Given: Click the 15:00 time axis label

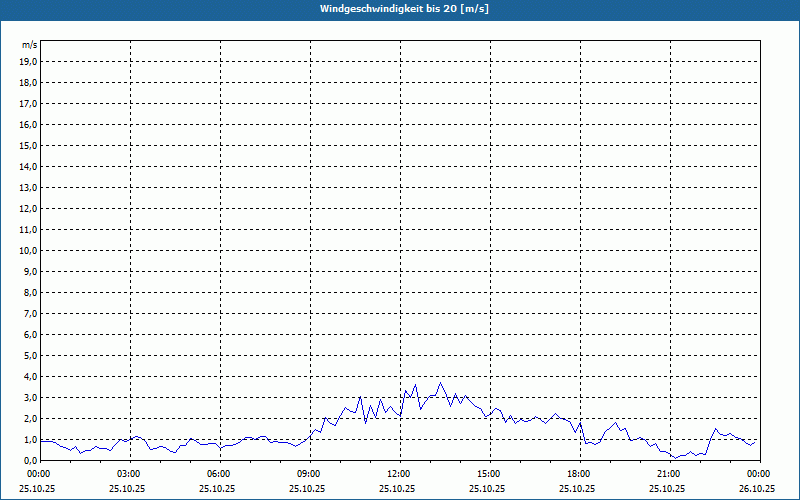Looking at the screenshot, I should click(x=489, y=474).
